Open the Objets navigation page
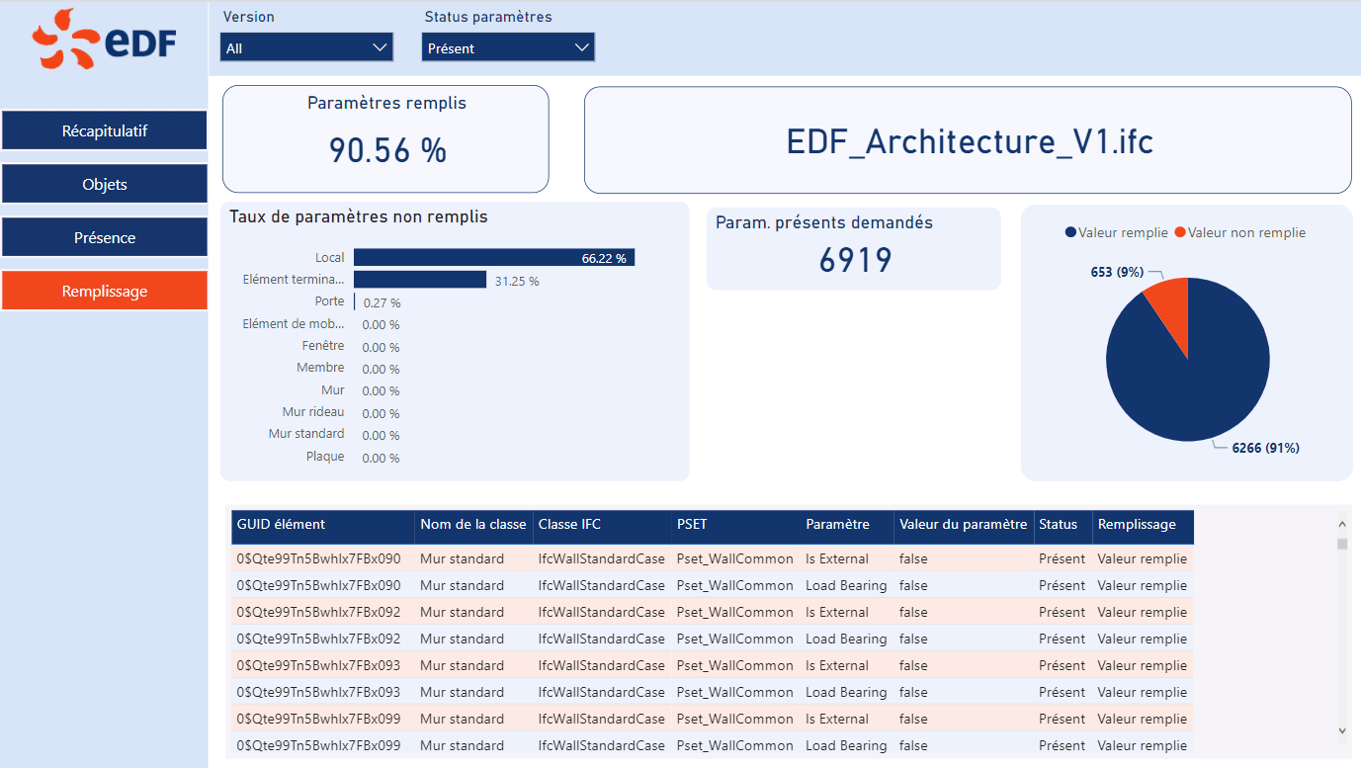The image size is (1361, 768). point(104,184)
